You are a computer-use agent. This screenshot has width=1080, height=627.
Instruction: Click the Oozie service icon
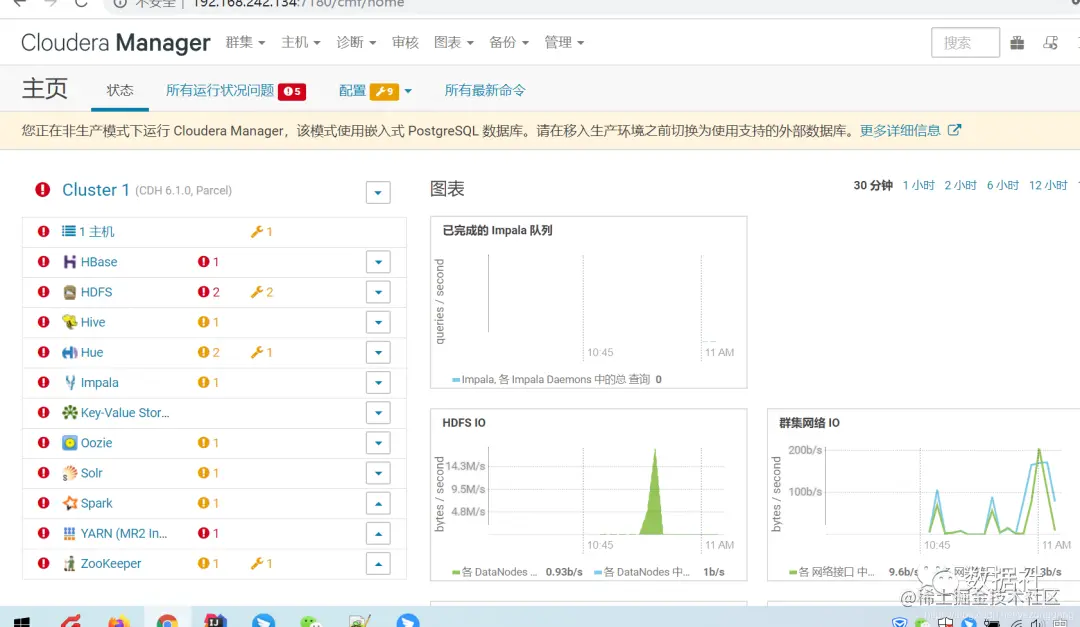70,443
